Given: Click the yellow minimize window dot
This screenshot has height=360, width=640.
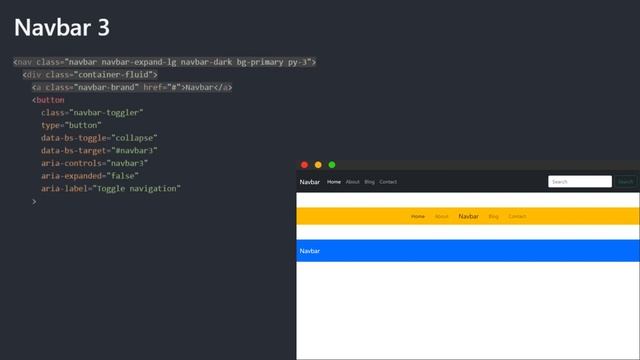Looking at the screenshot, I should (318, 165).
